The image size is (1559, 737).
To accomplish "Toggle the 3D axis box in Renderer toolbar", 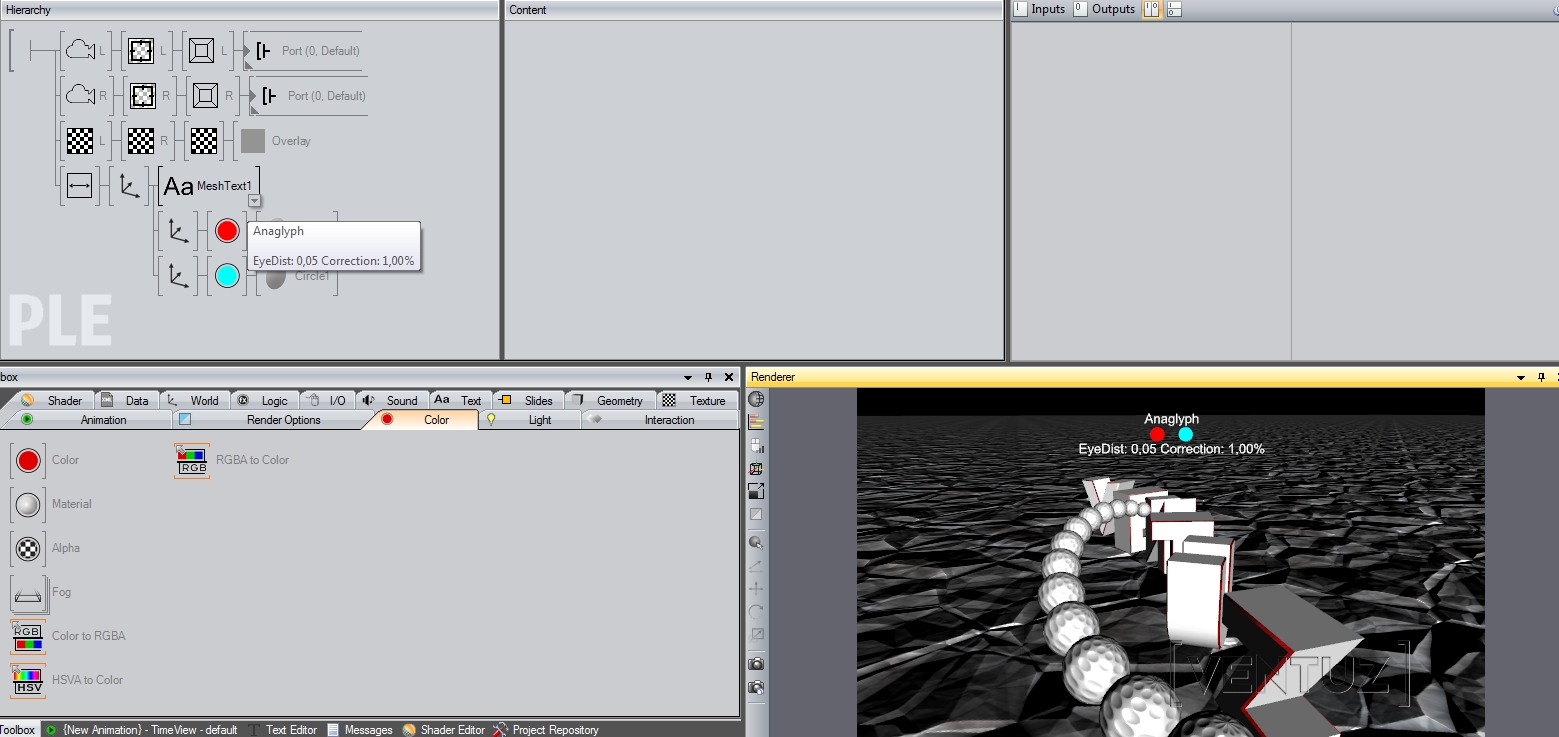I will tap(756, 468).
